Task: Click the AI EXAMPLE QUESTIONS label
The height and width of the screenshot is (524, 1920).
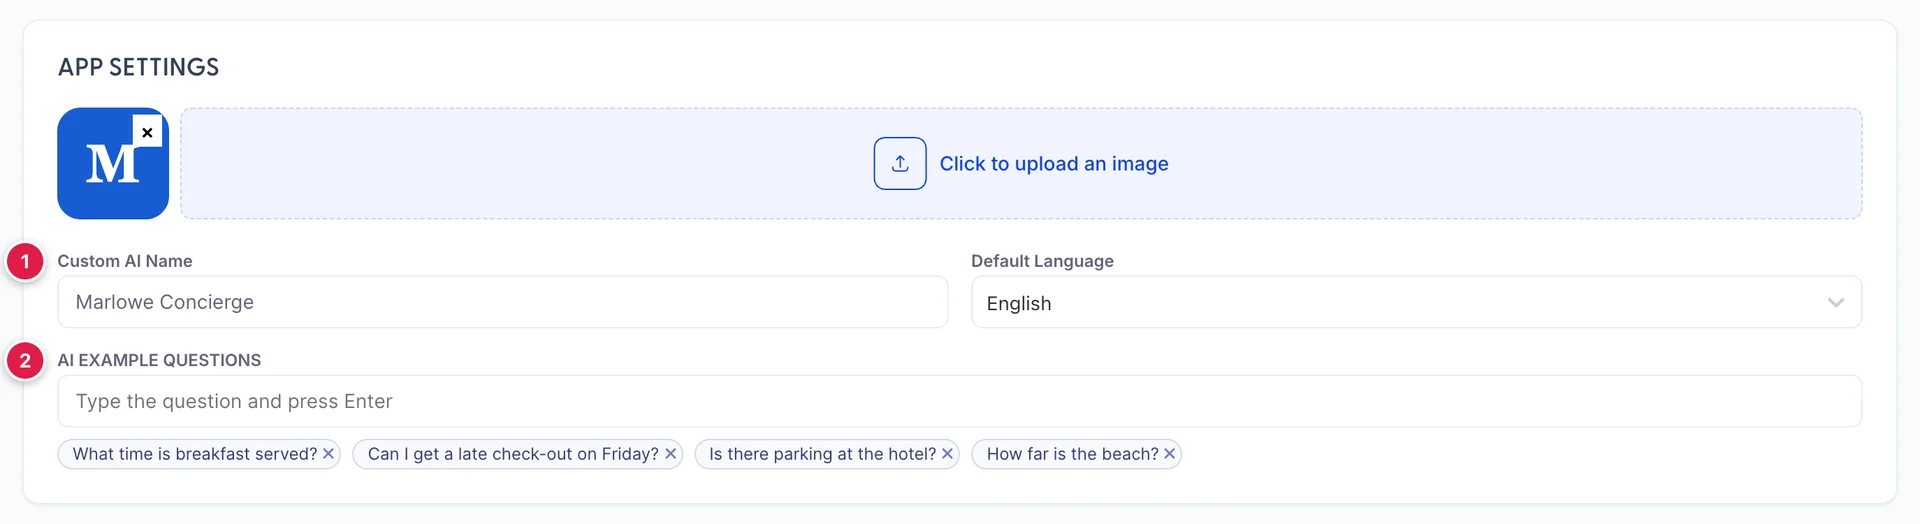Action: [159, 360]
